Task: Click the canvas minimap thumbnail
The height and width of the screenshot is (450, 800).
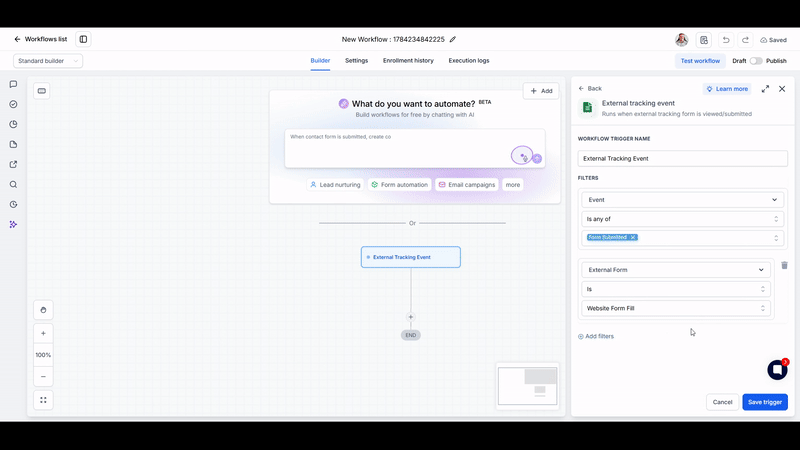Action: click(528, 386)
